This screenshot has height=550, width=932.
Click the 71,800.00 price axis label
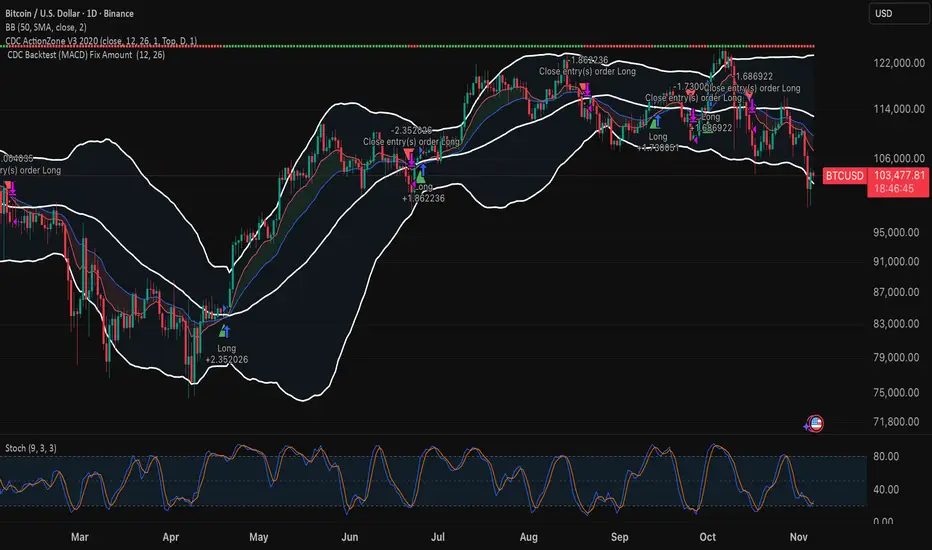click(896, 422)
